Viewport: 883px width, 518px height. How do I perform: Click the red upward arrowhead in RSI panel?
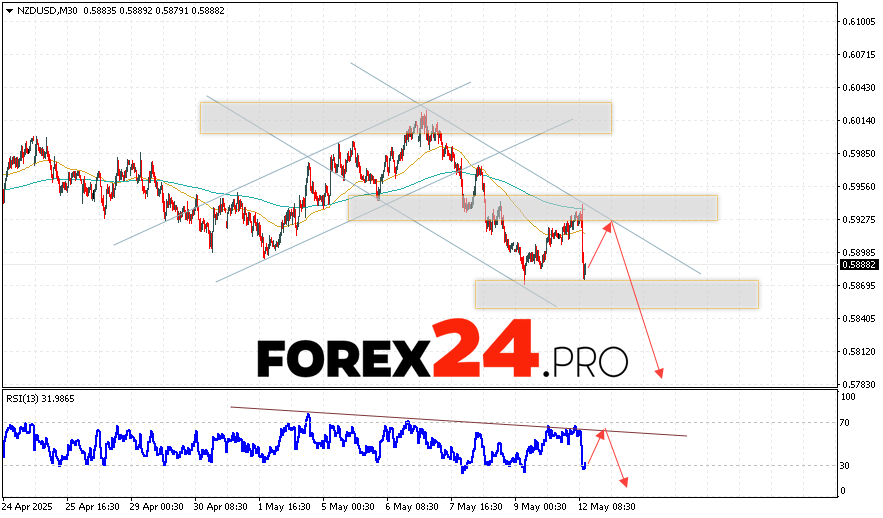(603, 432)
